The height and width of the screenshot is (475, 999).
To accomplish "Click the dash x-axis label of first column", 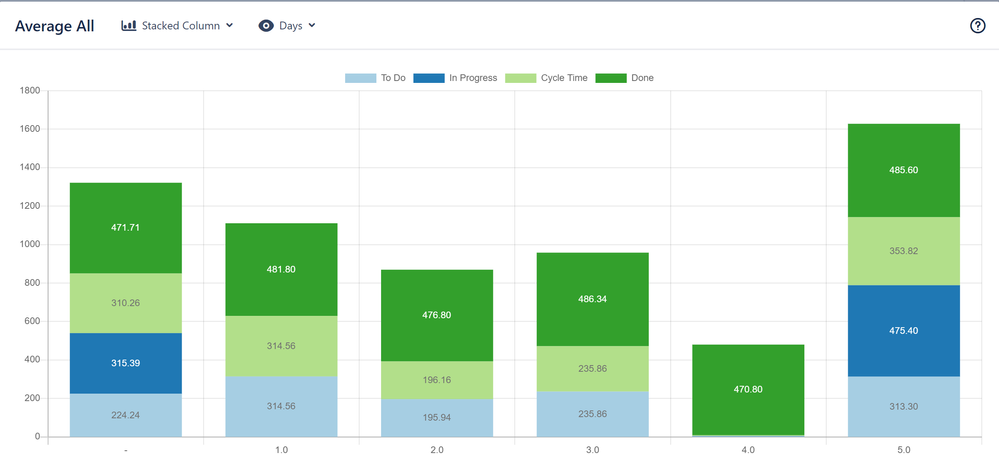I will pos(126,450).
